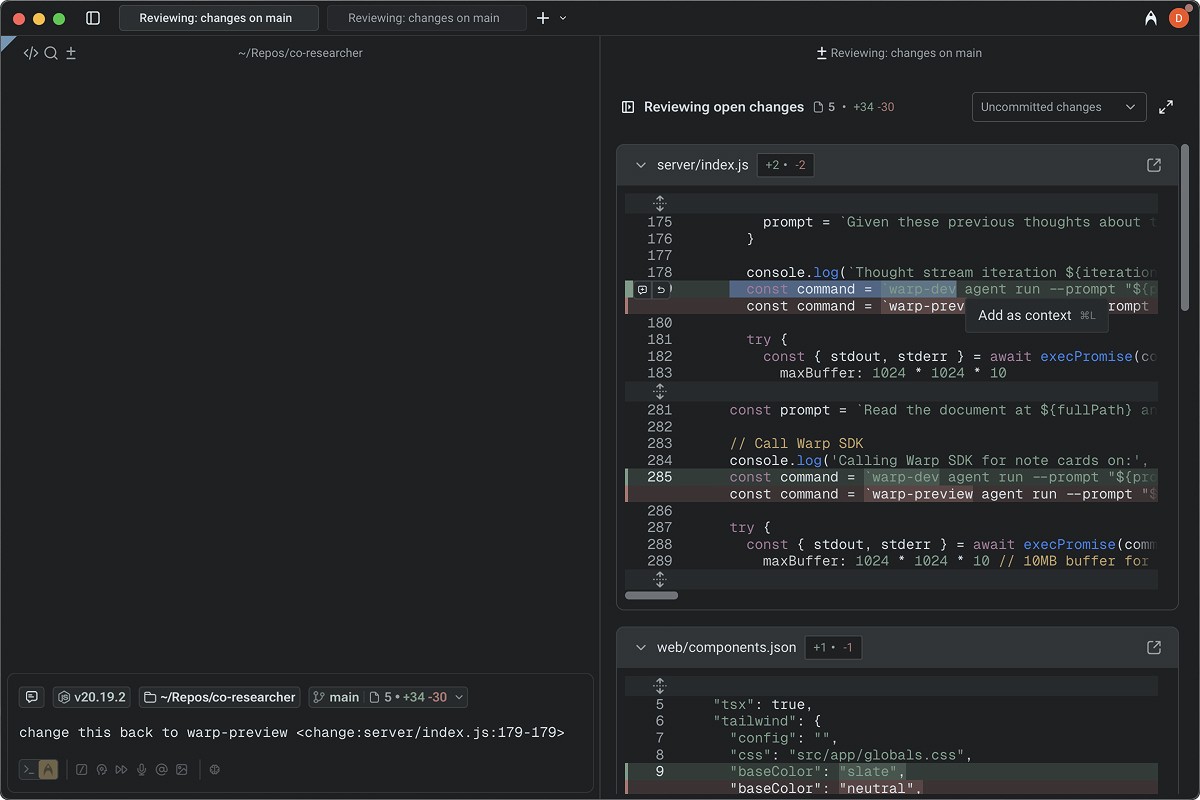
Task: Open the Uncommitted changes dropdown
Action: (1058, 107)
